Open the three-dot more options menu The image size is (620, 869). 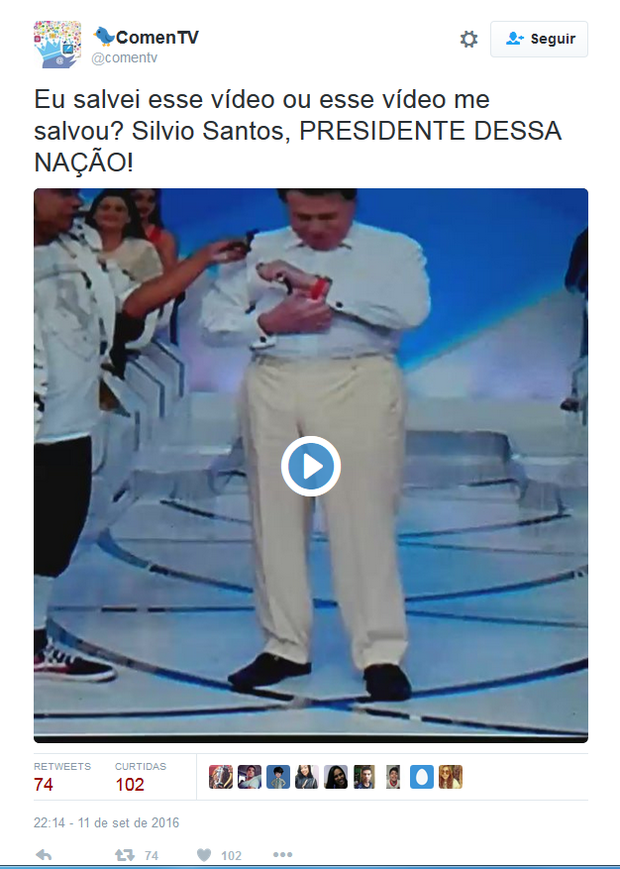coord(283,855)
